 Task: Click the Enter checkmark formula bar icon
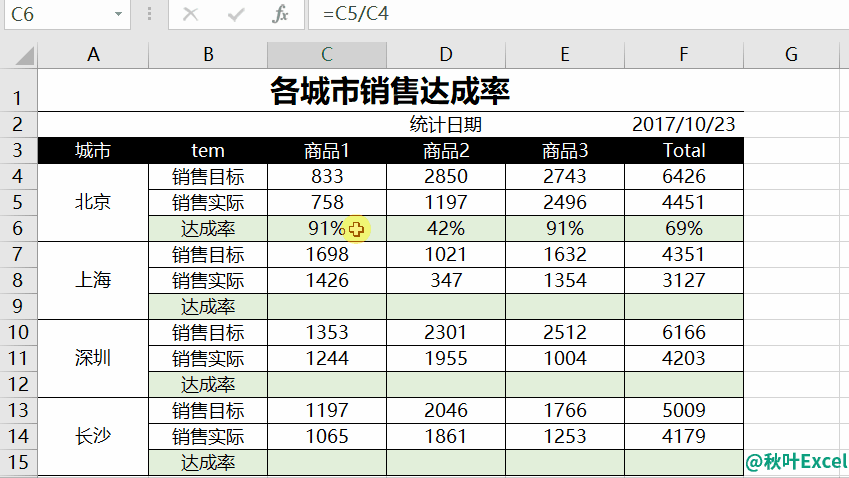(236, 14)
